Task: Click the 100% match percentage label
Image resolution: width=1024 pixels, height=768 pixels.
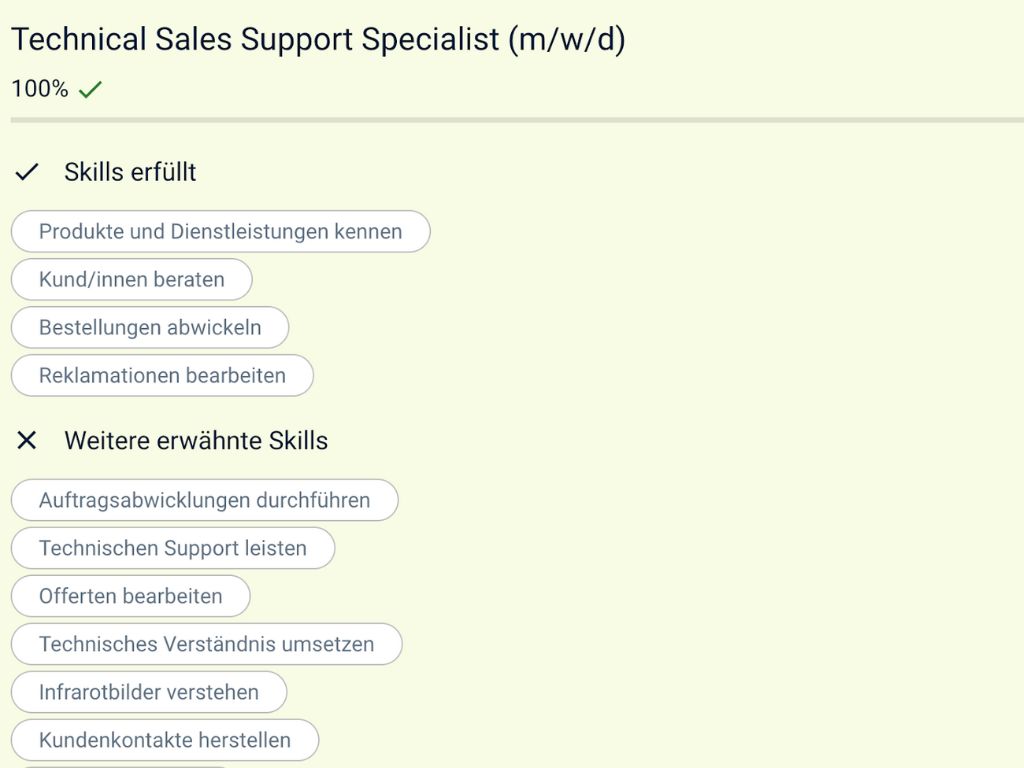Action: pos(40,89)
